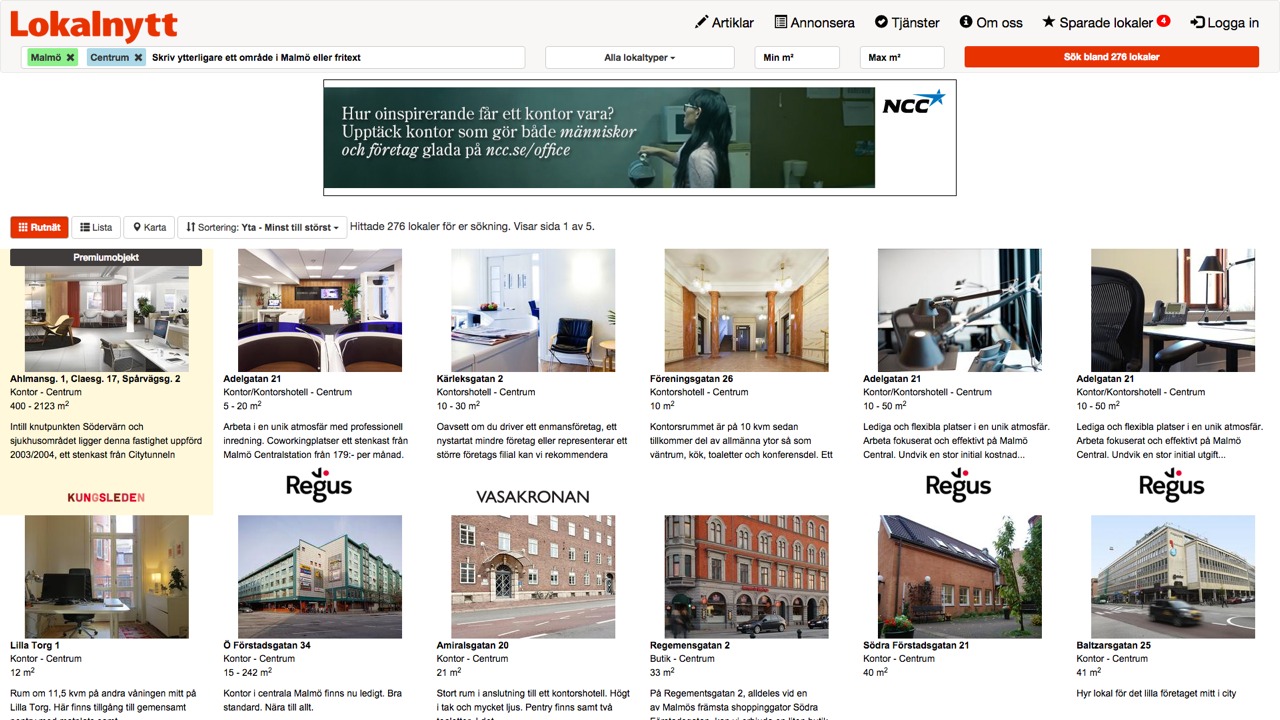The width and height of the screenshot is (1280, 720).
Task: Expand the Alla lokaltyper dropdown
Action: (640, 58)
